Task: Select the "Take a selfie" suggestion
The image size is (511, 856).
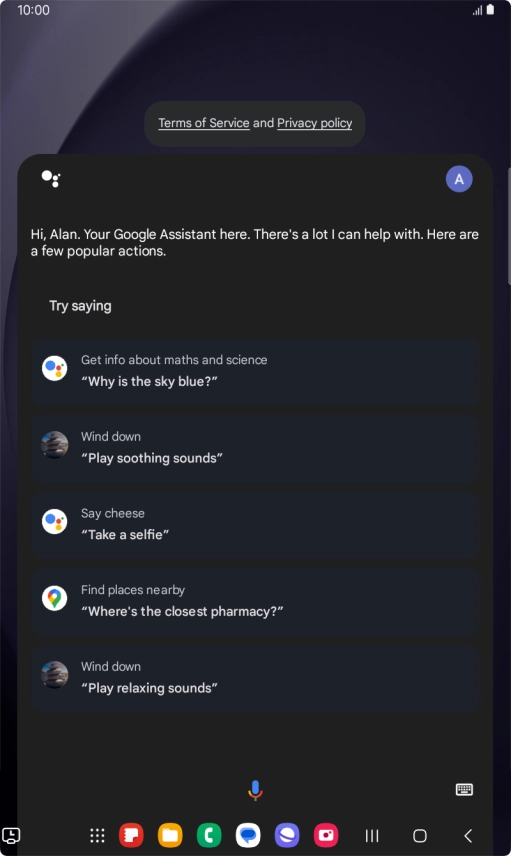Action: tap(256, 524)
